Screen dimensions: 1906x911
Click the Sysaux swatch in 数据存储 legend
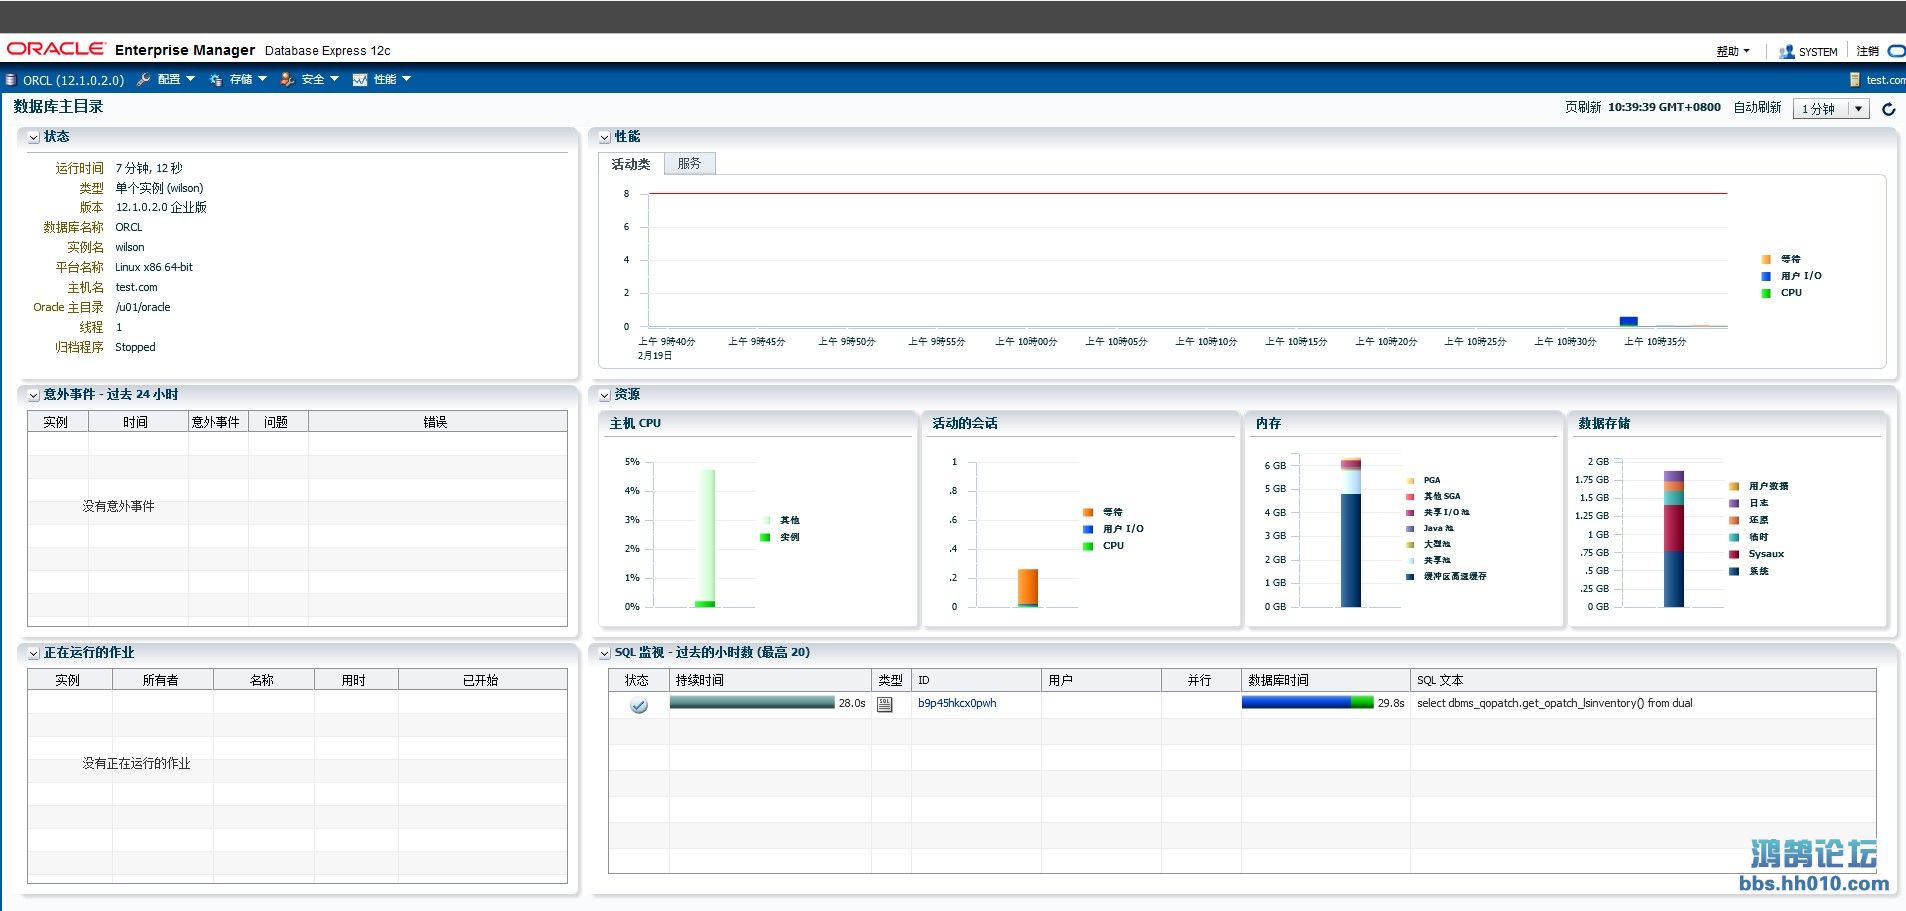click(x=1734, y=554)
